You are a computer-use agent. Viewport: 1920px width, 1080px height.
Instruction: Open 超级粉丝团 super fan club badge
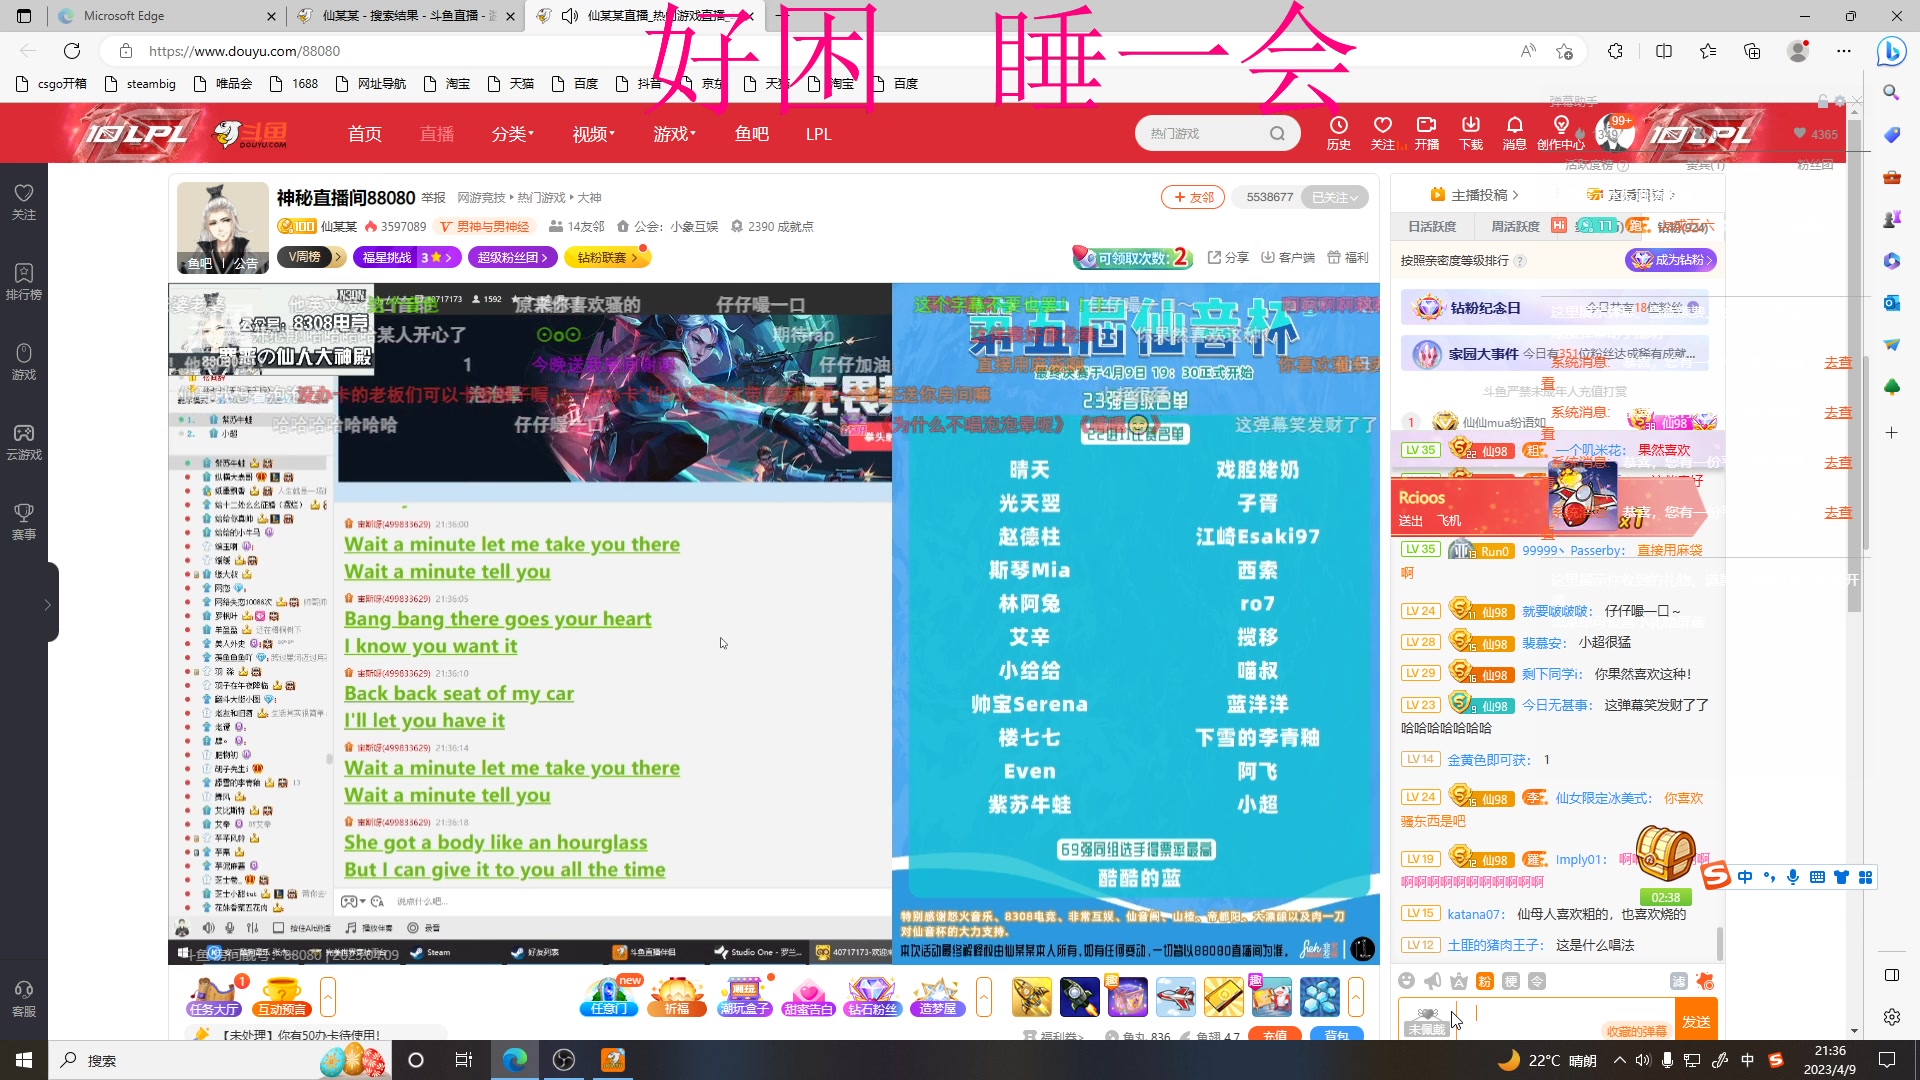tap(512, 257)
